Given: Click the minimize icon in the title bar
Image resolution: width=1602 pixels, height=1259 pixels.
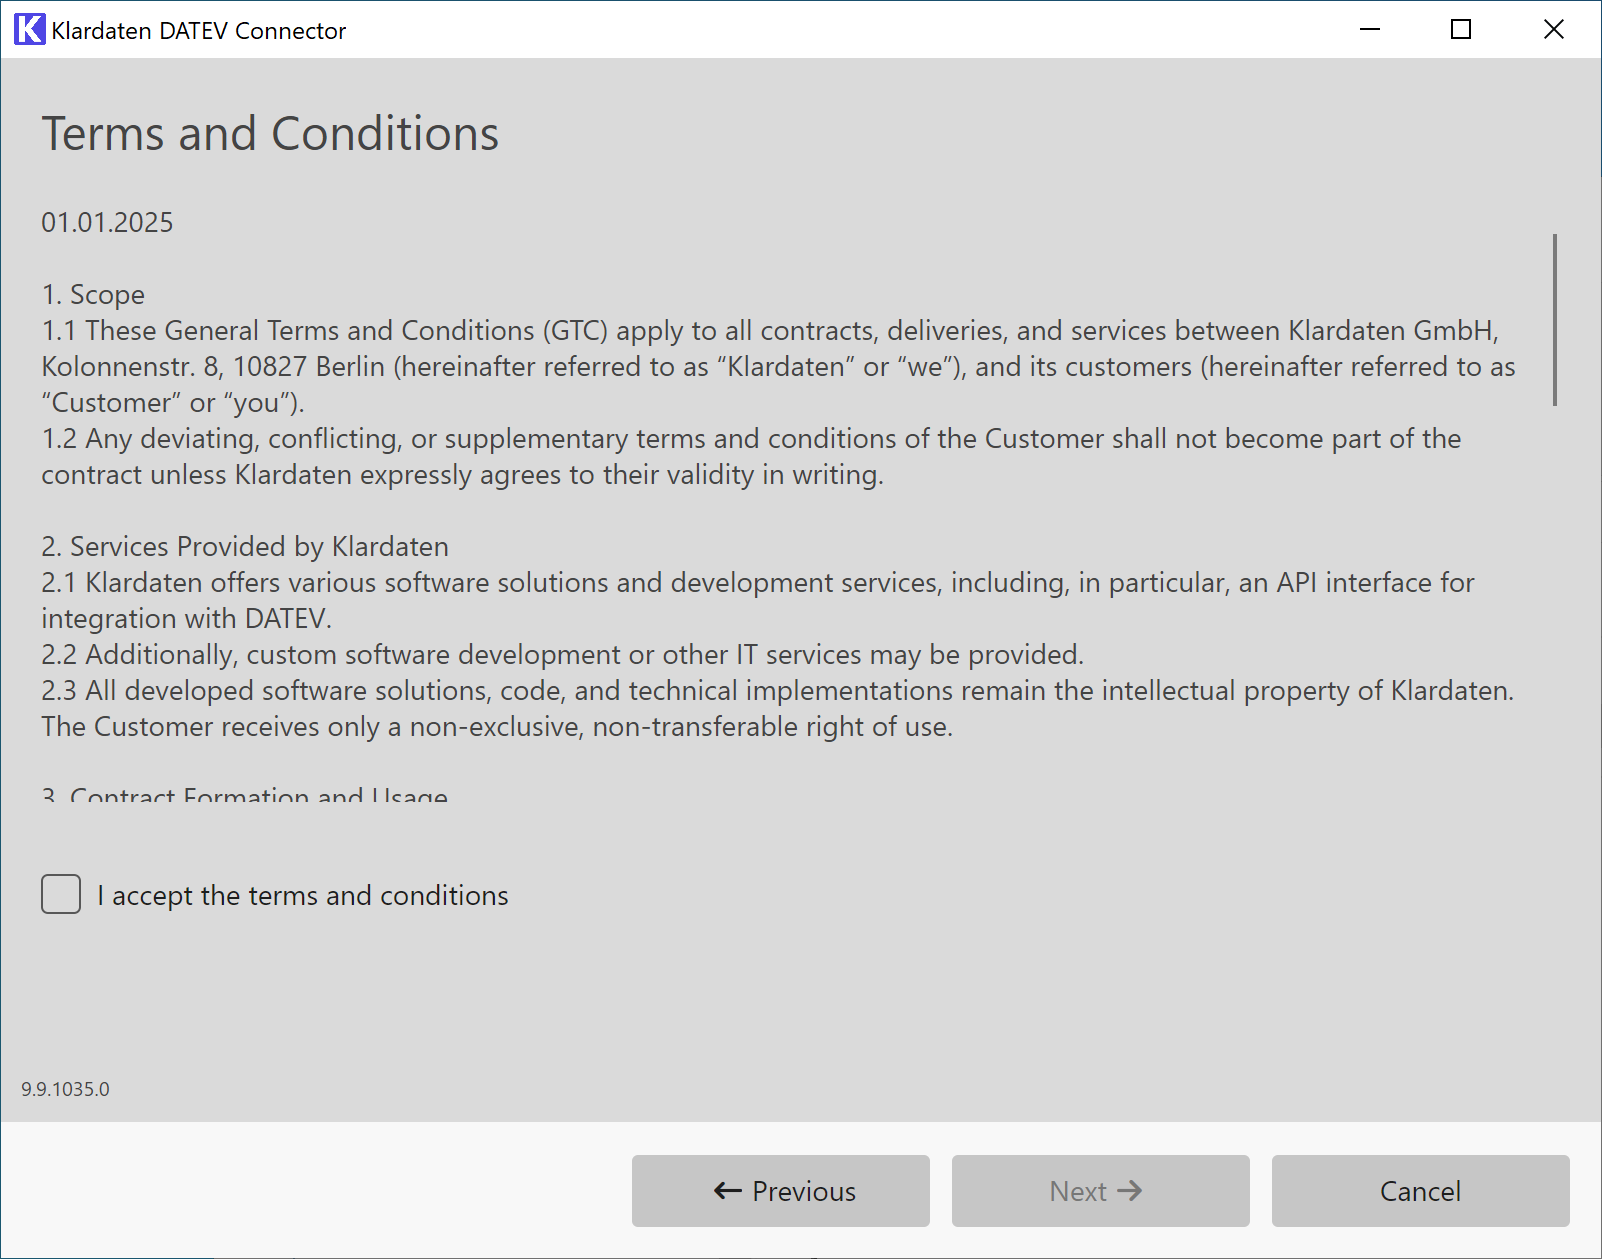Looking at the screenshot, I should click(1369, 30).
